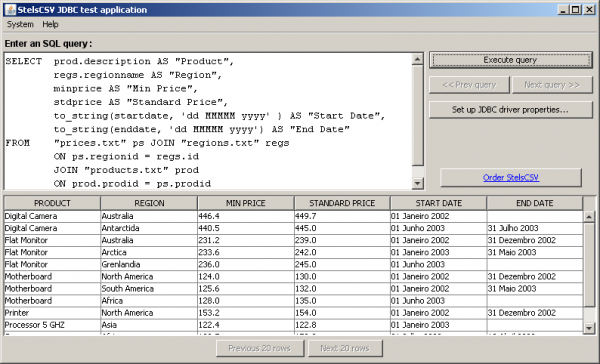Select the Processor 5 GHZ product cell
Image resolution: width=600 pixels, height=364 pixels.
click(x=52, y=325)
